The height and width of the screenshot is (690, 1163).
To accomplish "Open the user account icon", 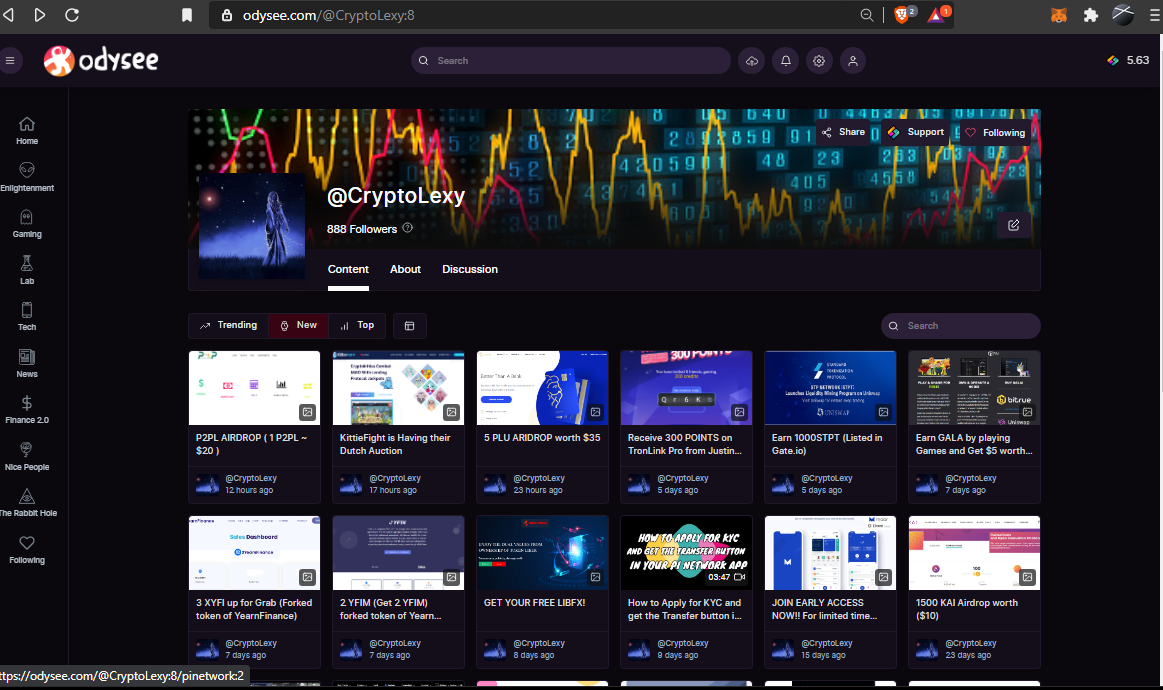I will [x=853, y=61].
